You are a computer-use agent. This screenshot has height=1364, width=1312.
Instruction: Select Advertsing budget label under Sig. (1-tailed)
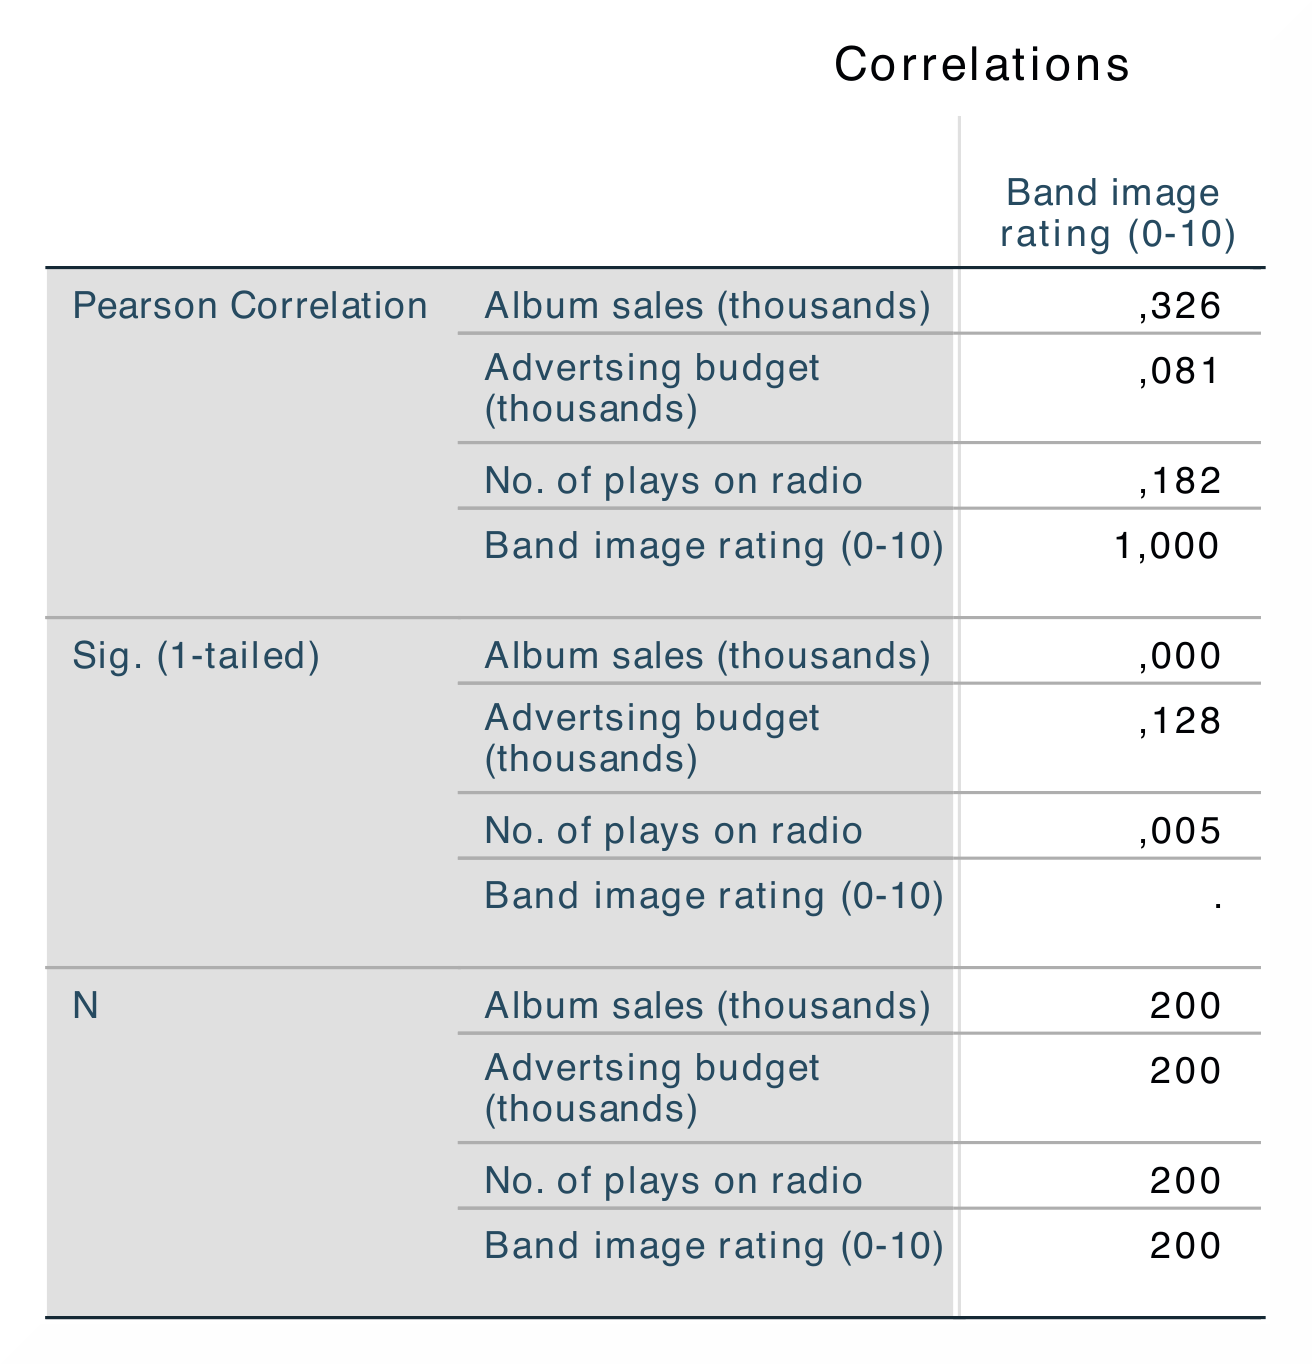[x=652, y=738]
